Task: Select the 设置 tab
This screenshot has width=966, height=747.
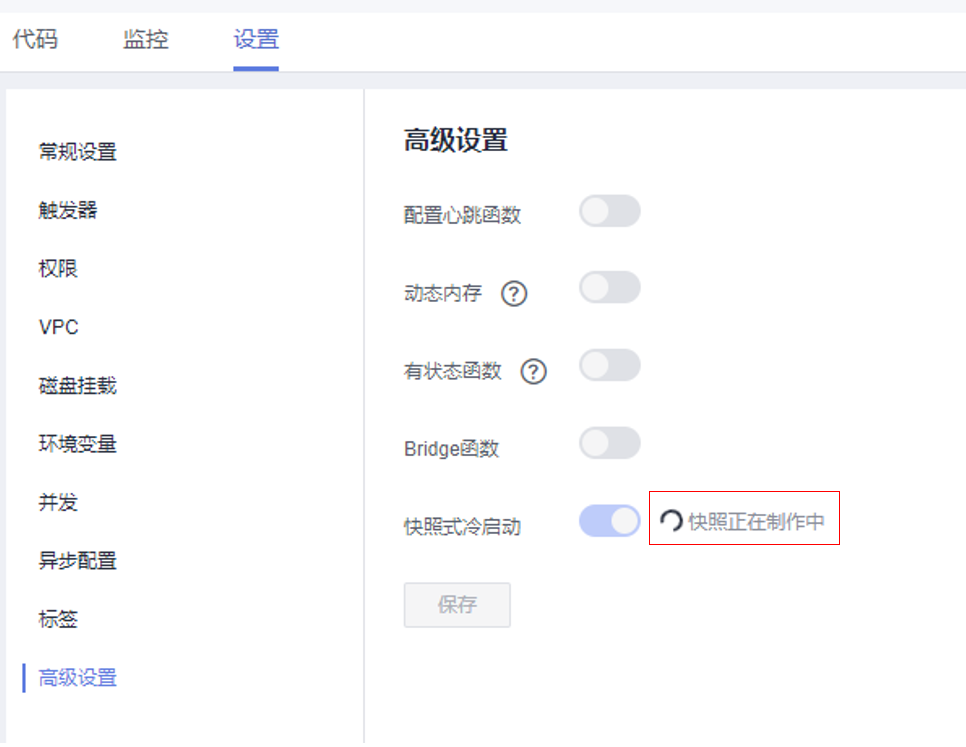Action: pos(256,40)
